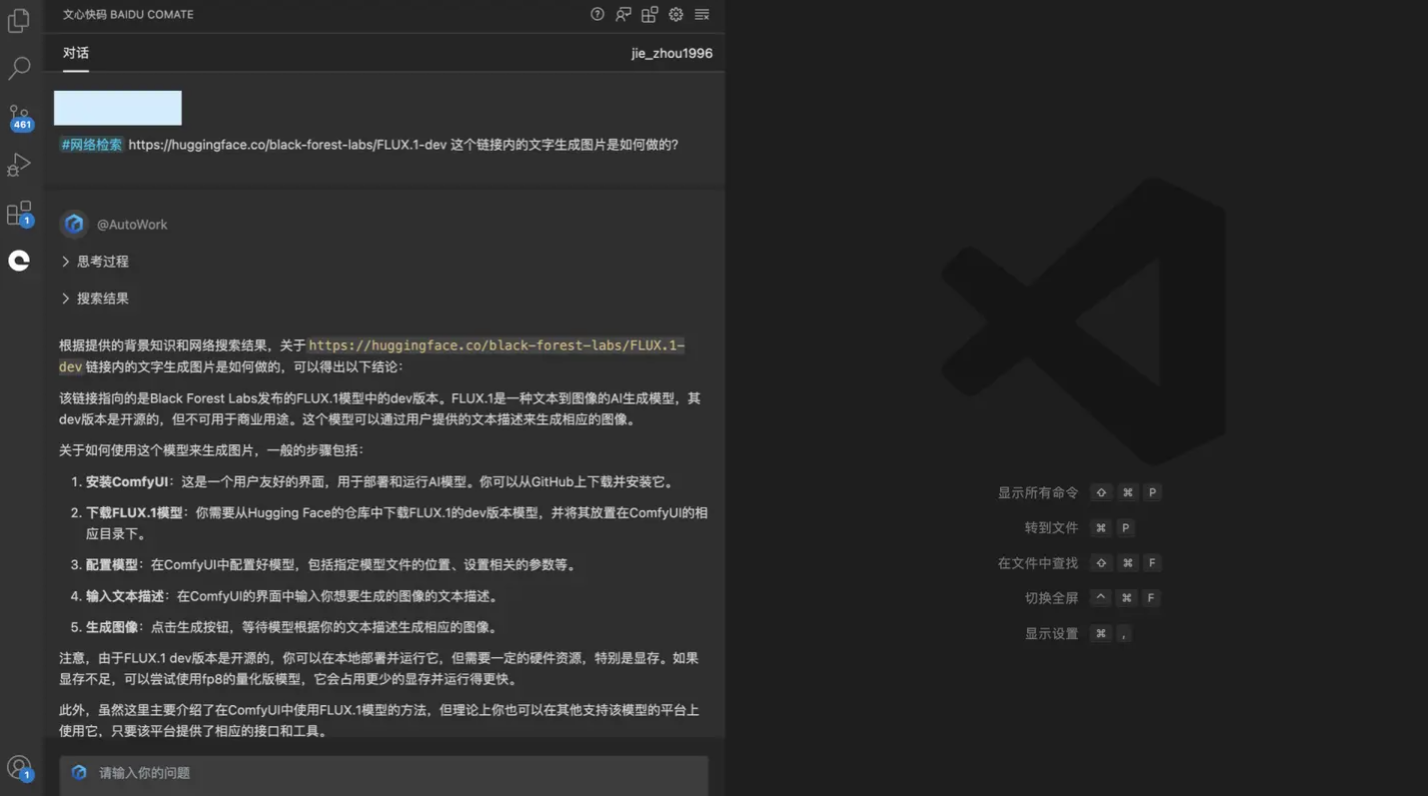Clear the chat with the clear-history icon
This screenshot has width=1428, height=796.
click(701, 14)
